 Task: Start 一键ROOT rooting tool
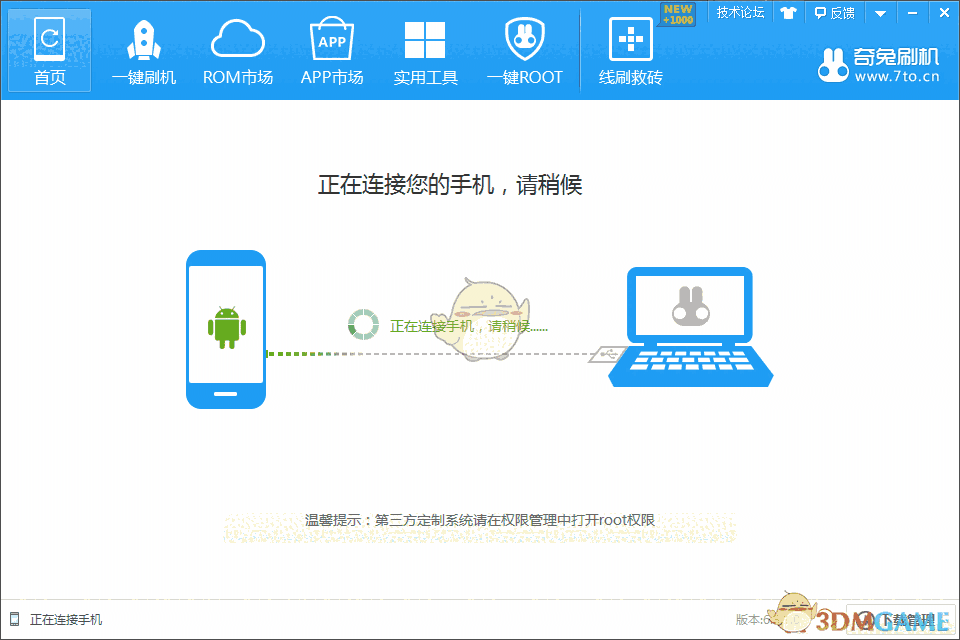(524, 50)
